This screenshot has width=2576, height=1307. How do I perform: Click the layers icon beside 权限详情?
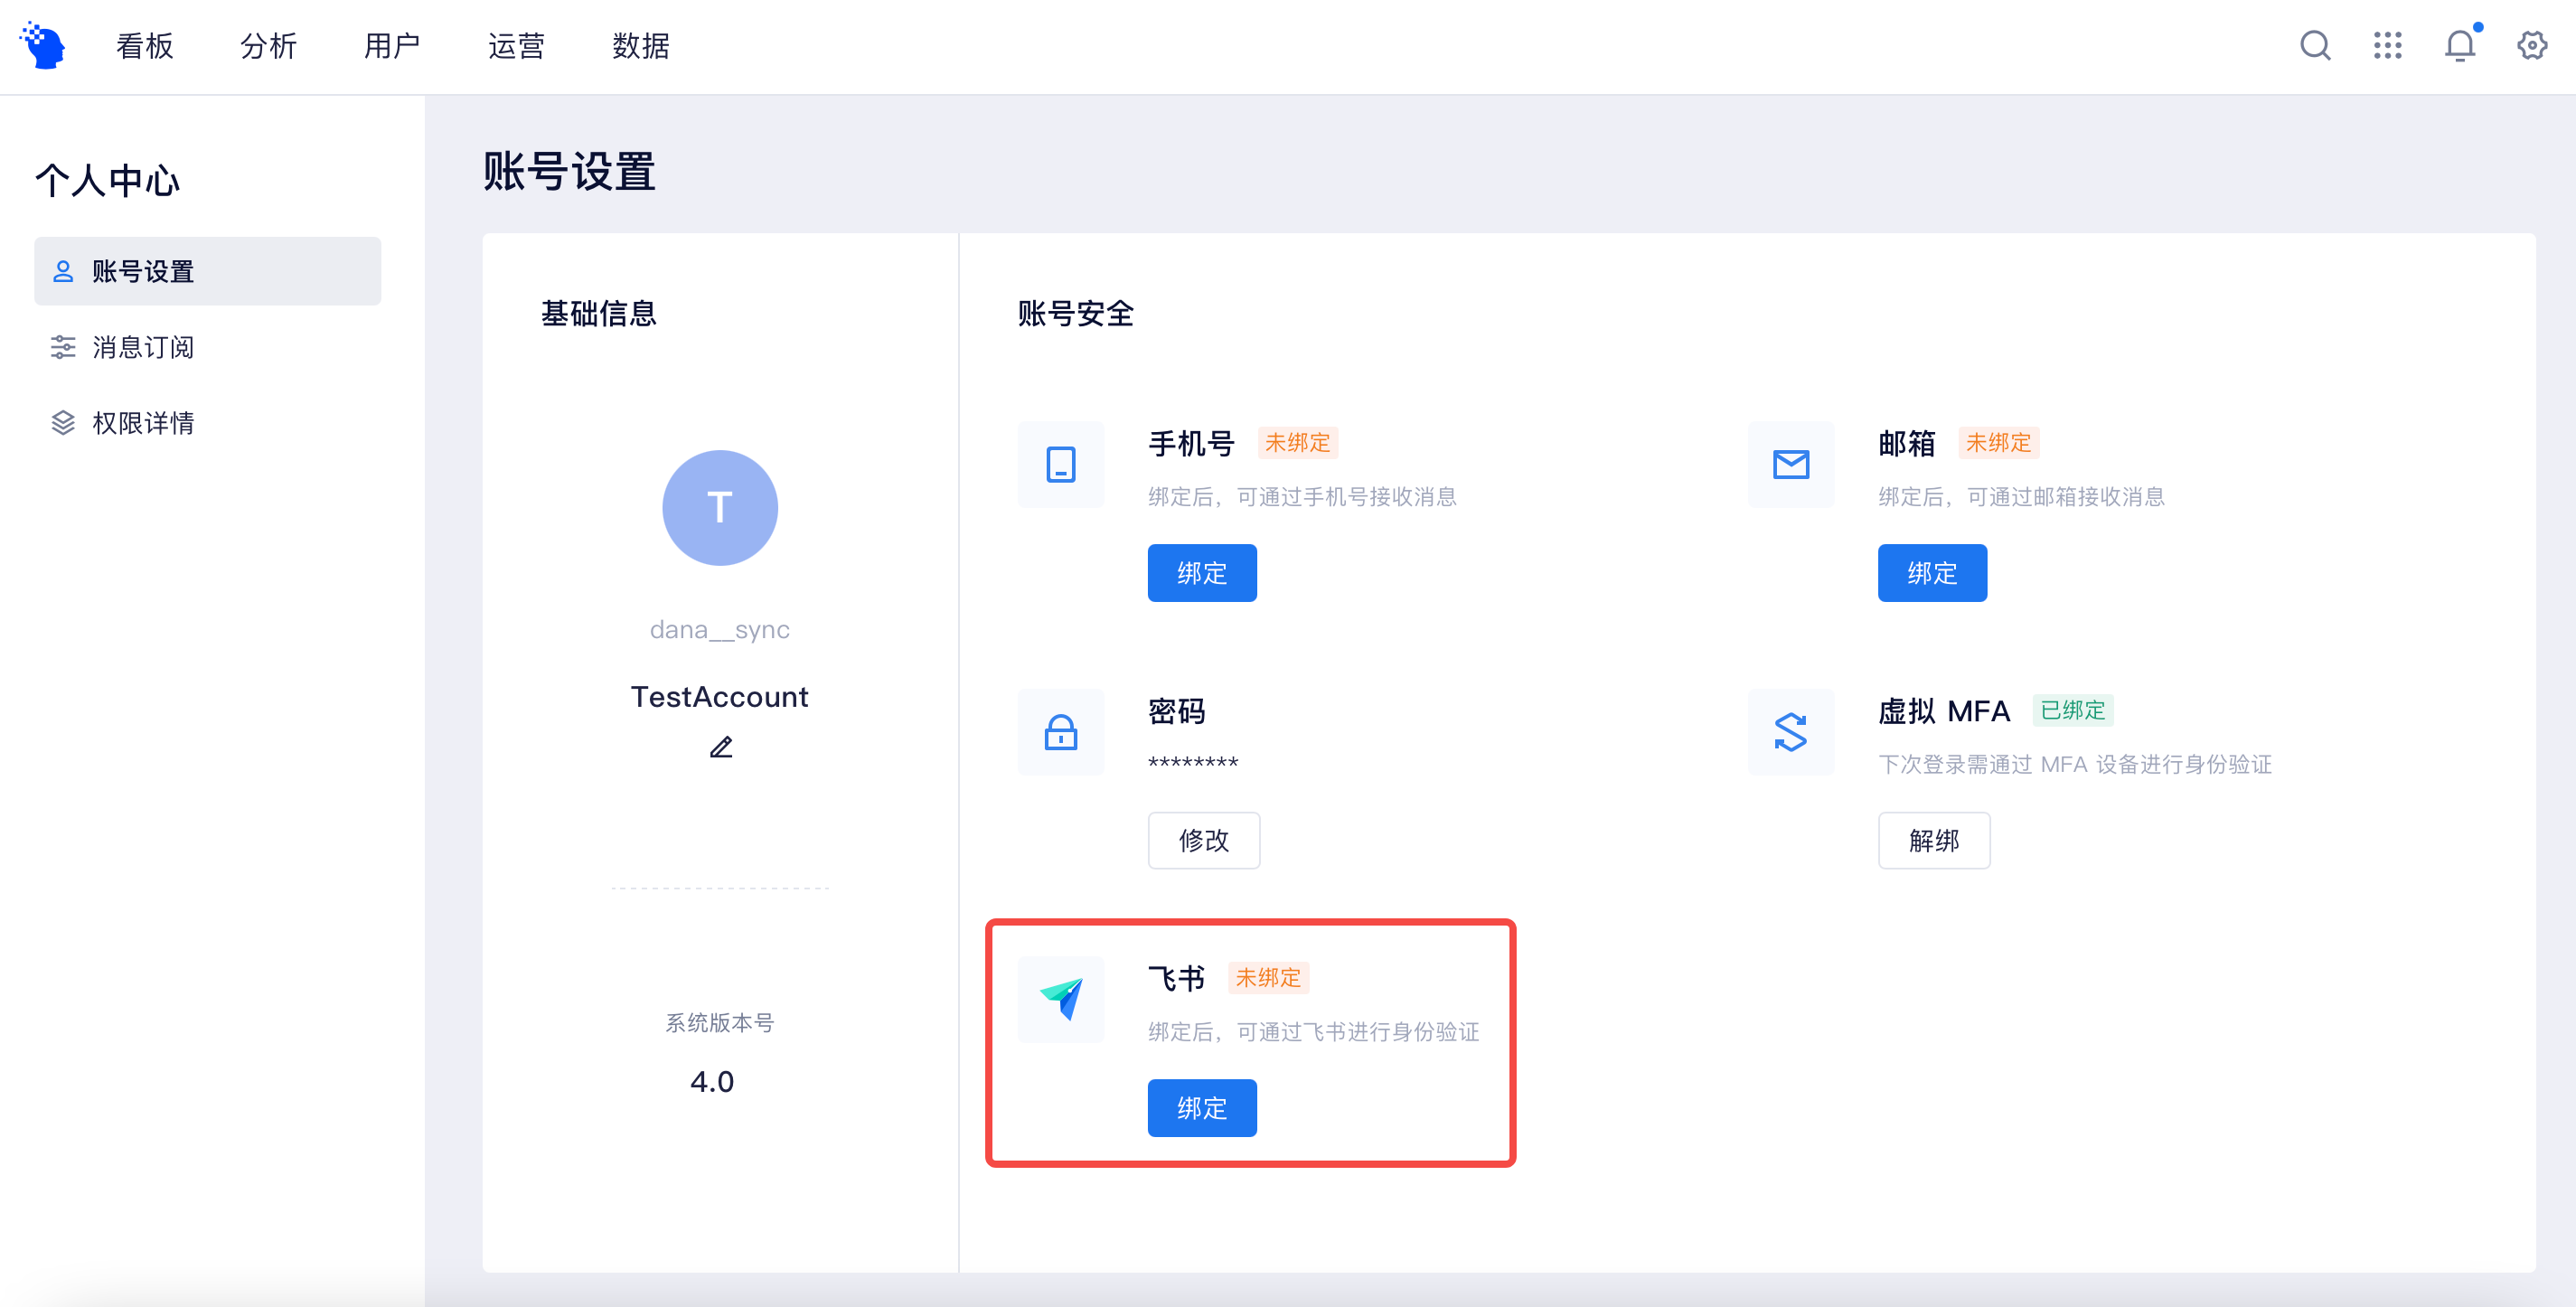pos(63,423)
